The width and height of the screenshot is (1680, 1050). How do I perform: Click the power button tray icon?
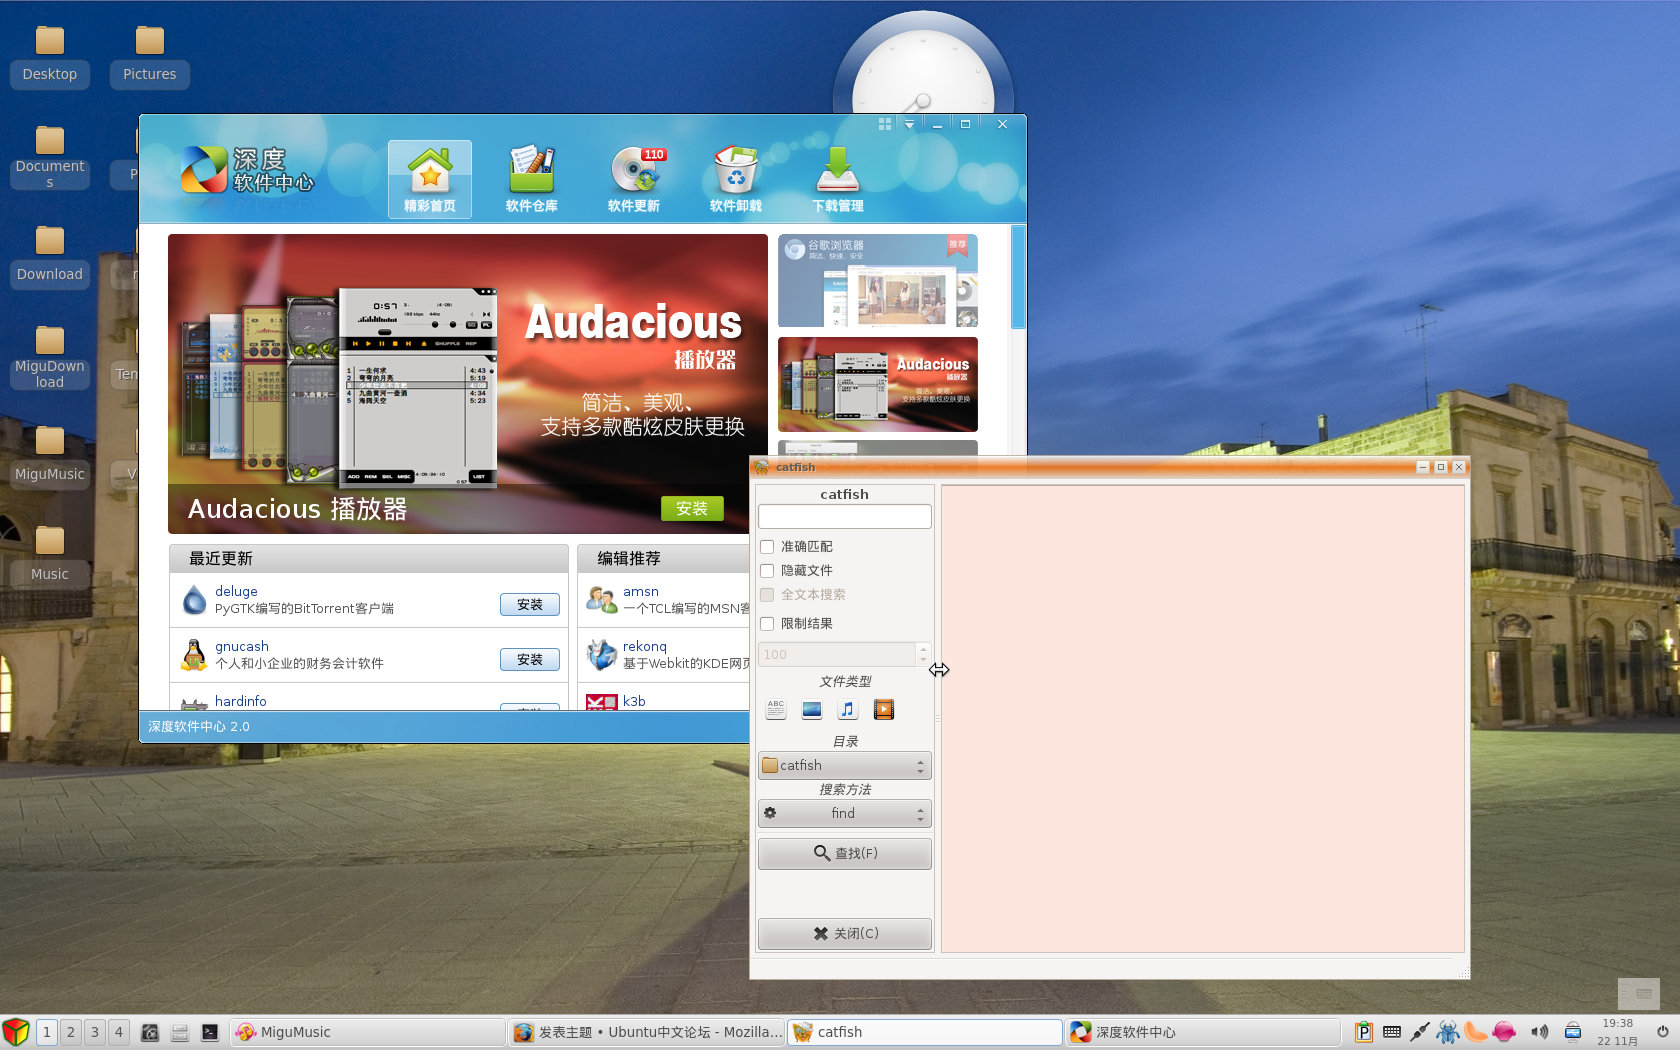1663,1032
